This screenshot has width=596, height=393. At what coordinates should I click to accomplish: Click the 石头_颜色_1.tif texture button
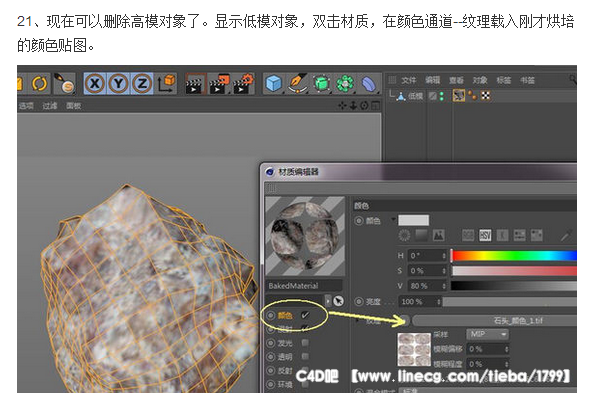[x=495, y=321]
